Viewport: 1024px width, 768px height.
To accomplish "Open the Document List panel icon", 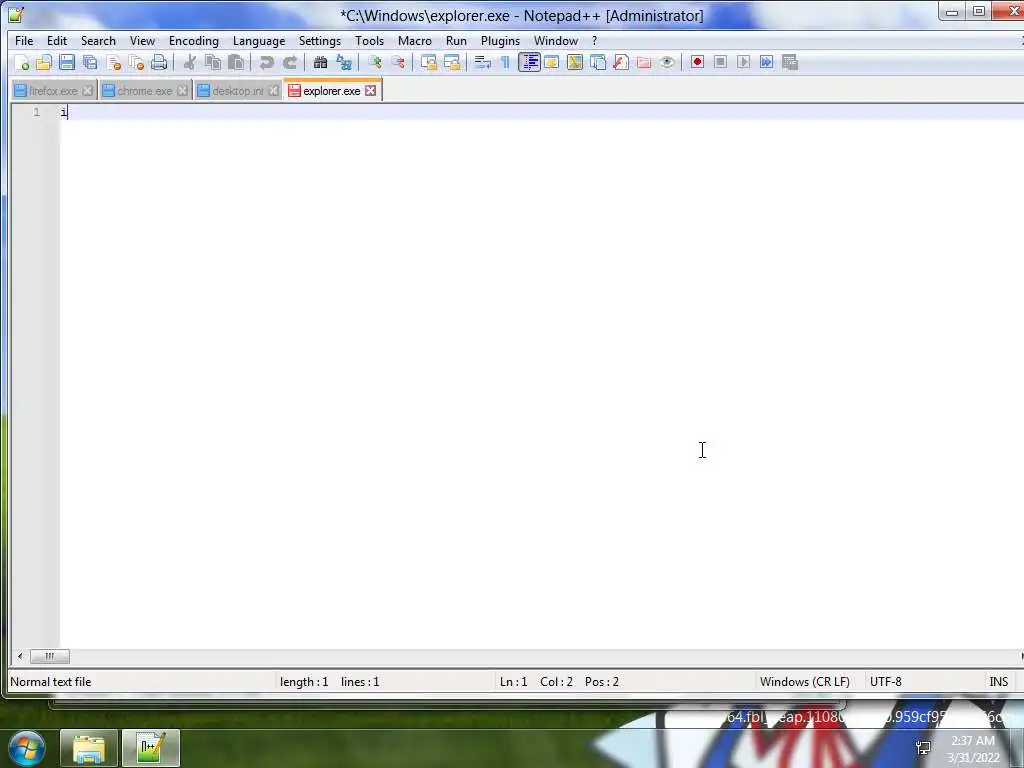I will tap(598, 63).
